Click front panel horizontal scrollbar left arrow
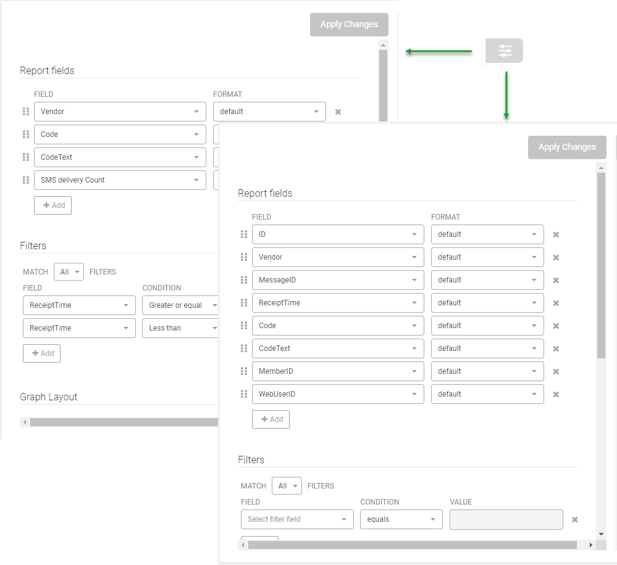The image size is (617, 565). point(243,545)
